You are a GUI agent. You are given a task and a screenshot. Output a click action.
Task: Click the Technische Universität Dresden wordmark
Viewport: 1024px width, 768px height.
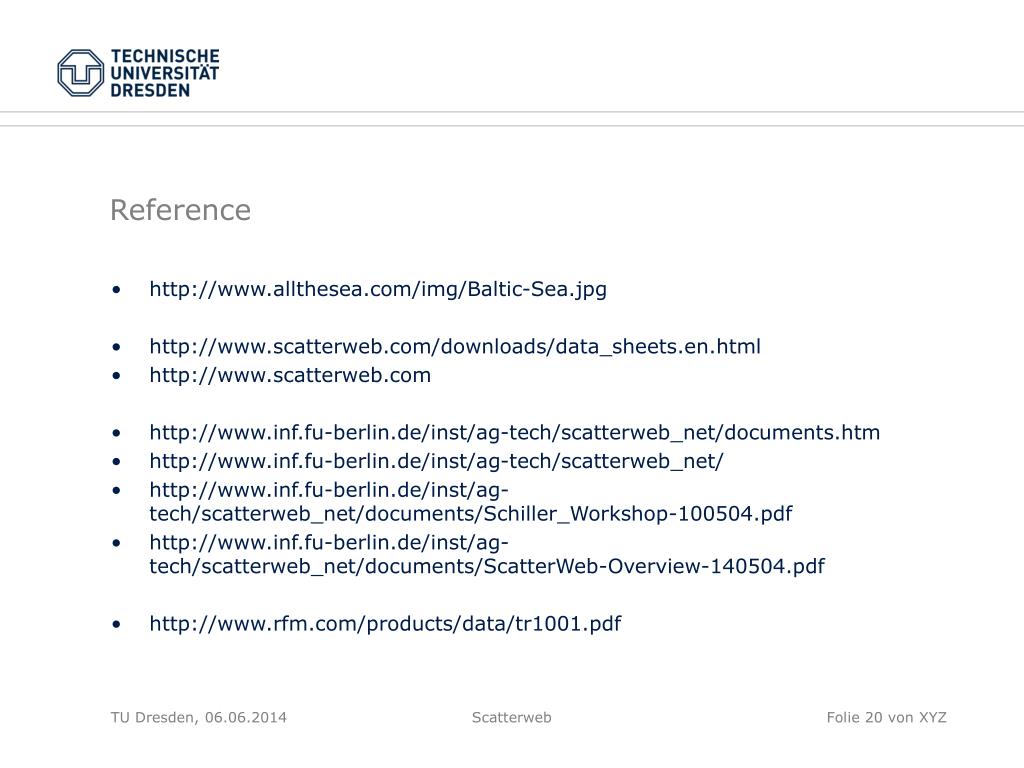click(165, 73)
